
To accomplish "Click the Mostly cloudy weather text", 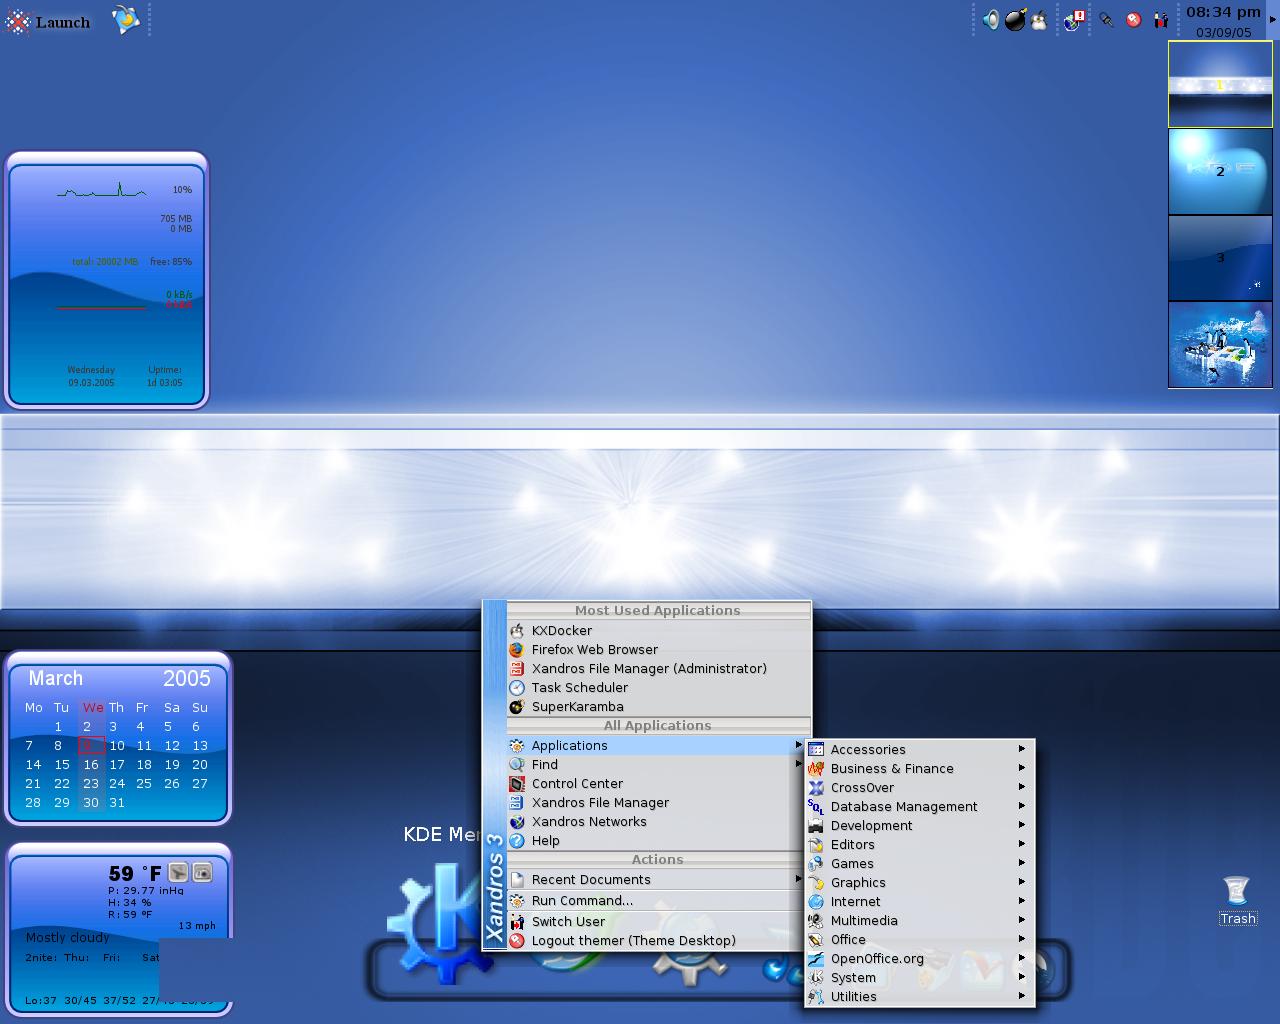I will pyautogui.click(x=68, y=938).
